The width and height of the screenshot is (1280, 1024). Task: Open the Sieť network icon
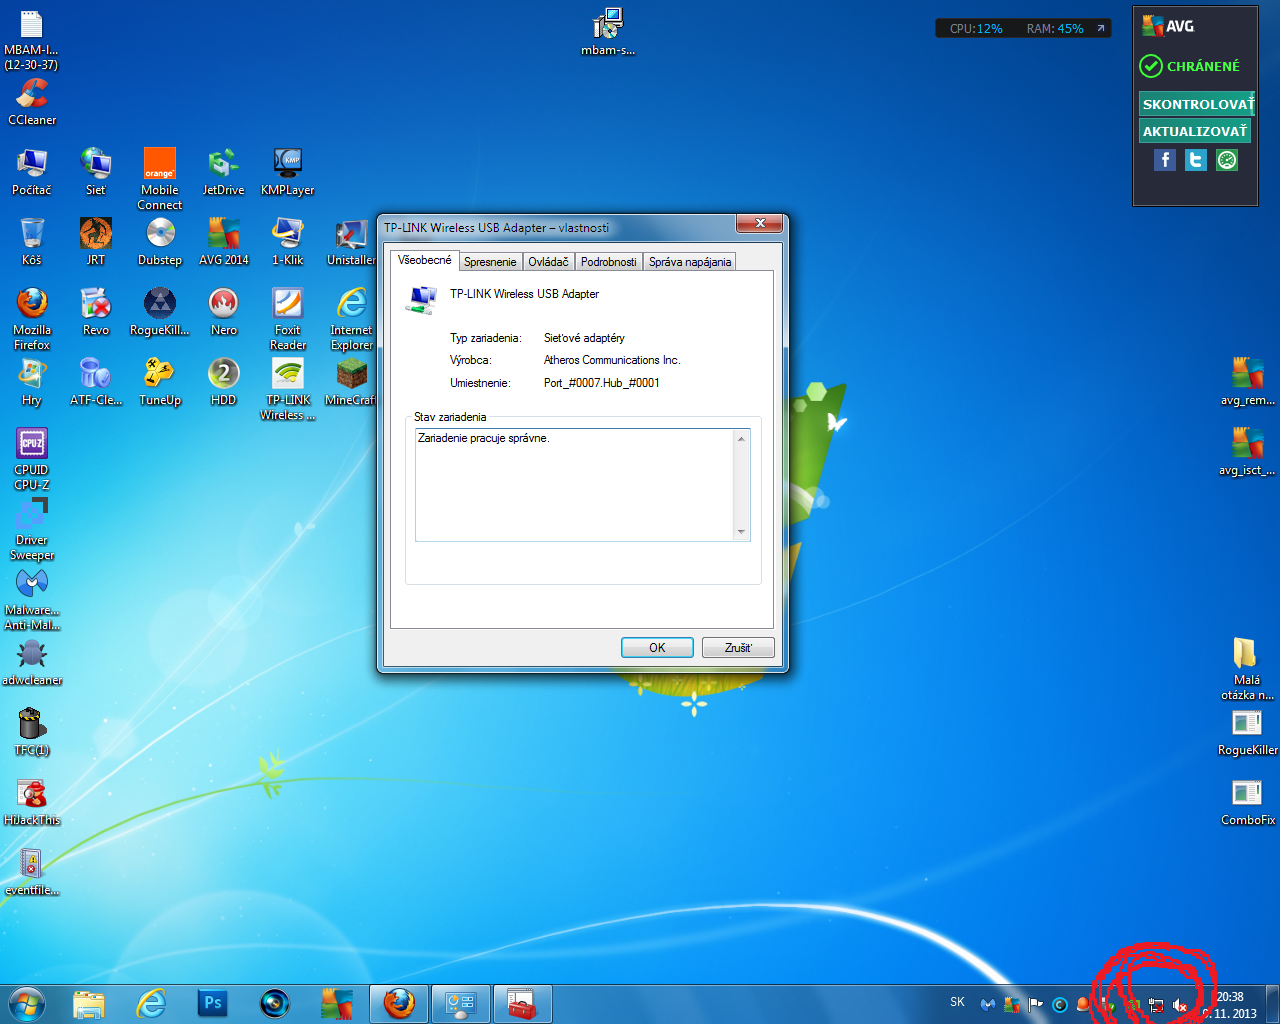click(96, 171)
